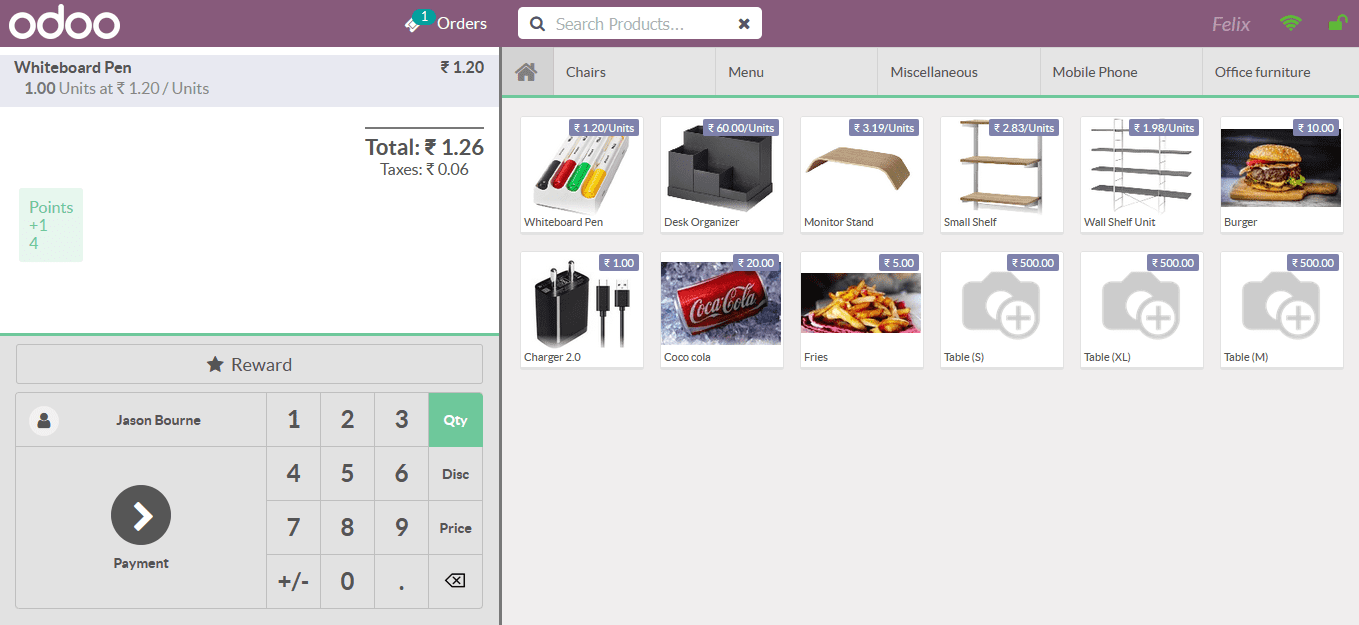Open the Menu category tab

797,72
